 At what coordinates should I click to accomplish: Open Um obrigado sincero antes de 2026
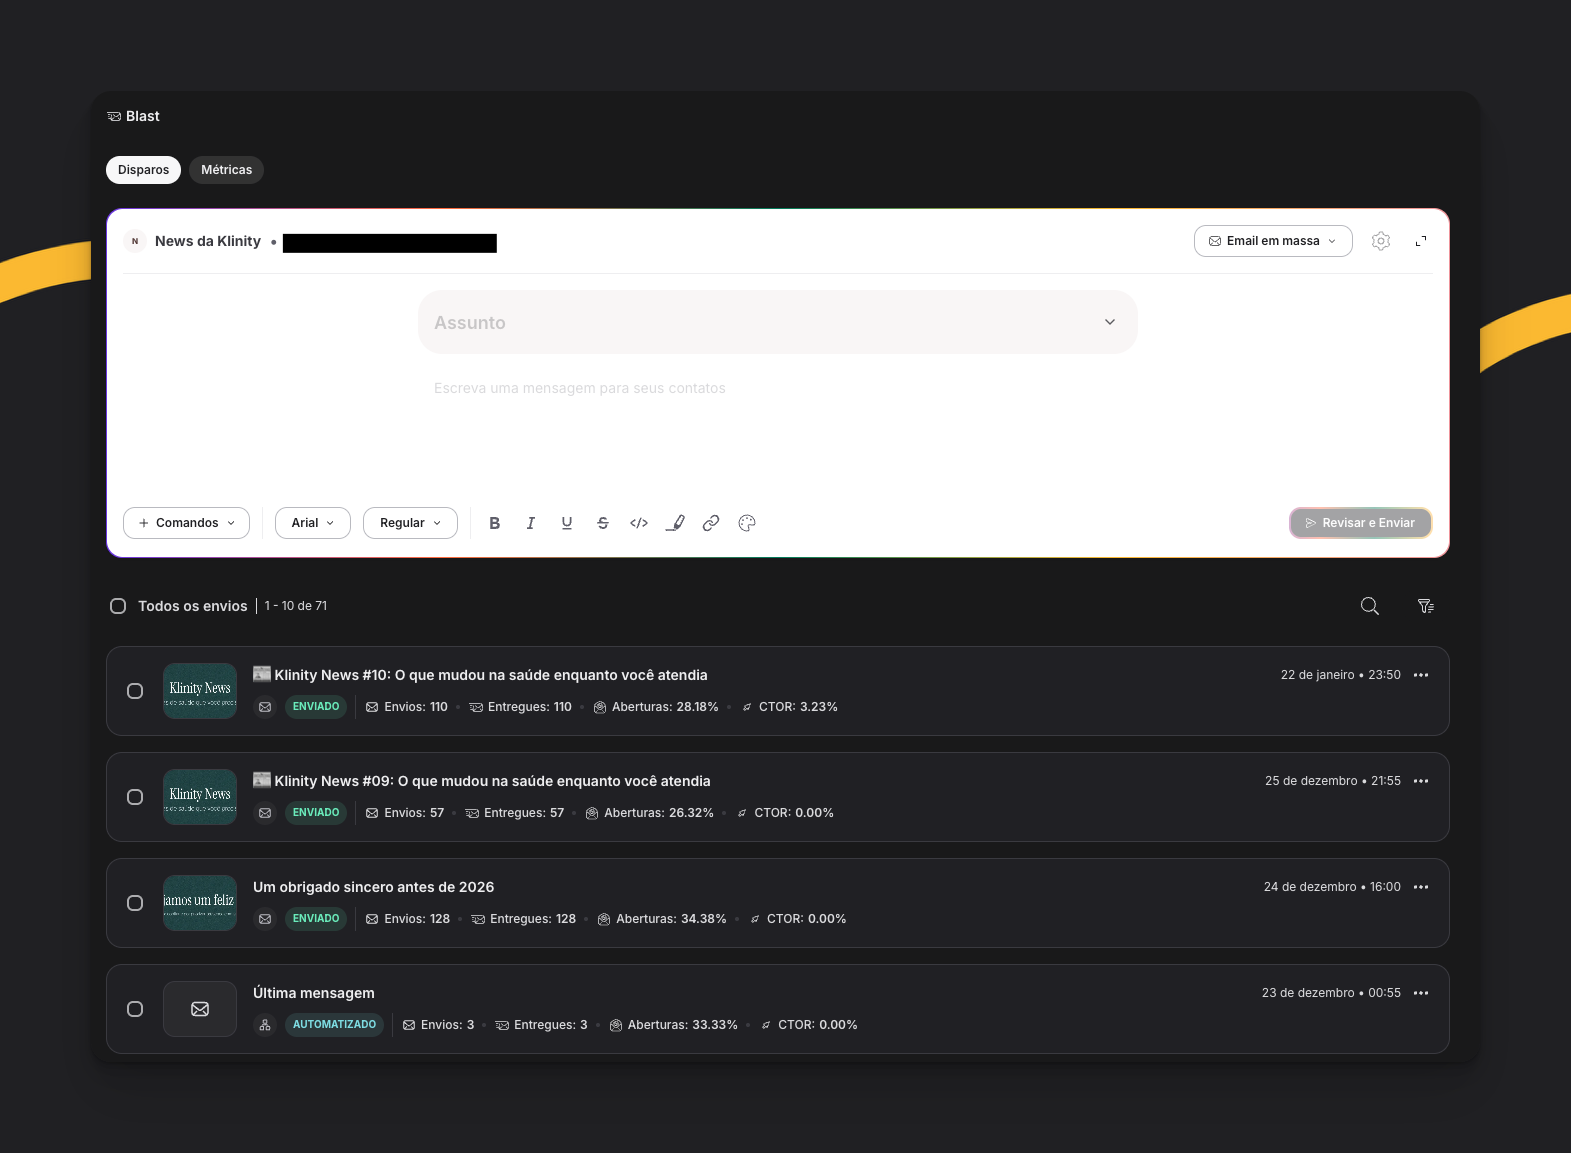tap(373, 887)
